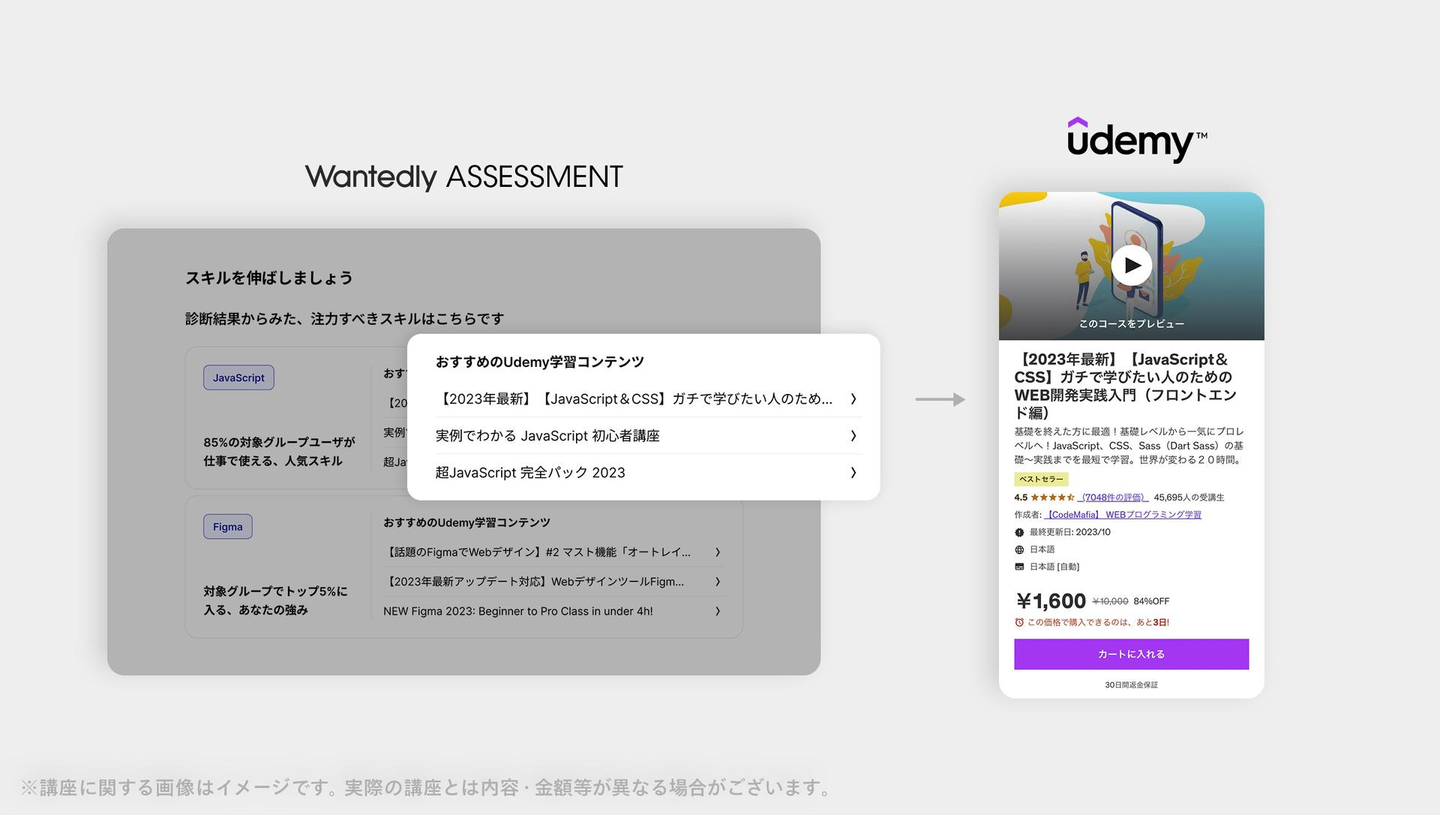Open chevron for 【2023年最新】【JavaScript＆CSS】 row
1440x815 pixels.
tap(853, 398)
